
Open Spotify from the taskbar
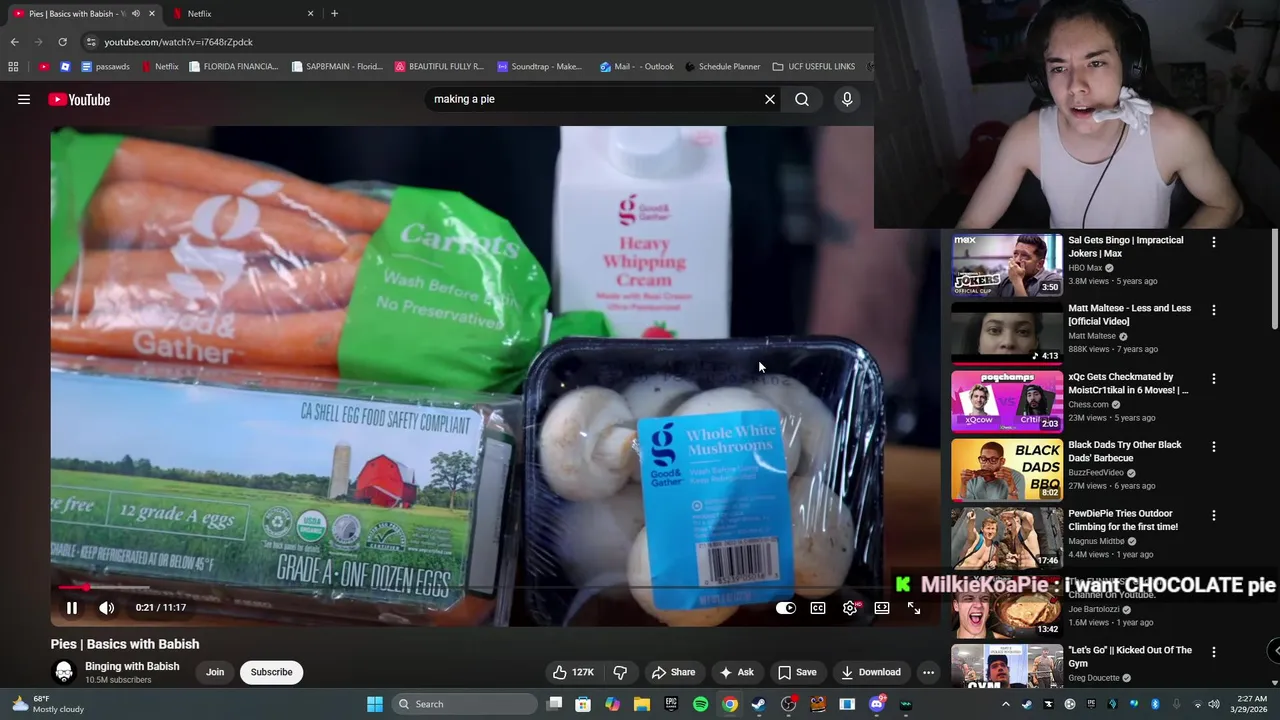pyautogui.click(x=700, y=704)
